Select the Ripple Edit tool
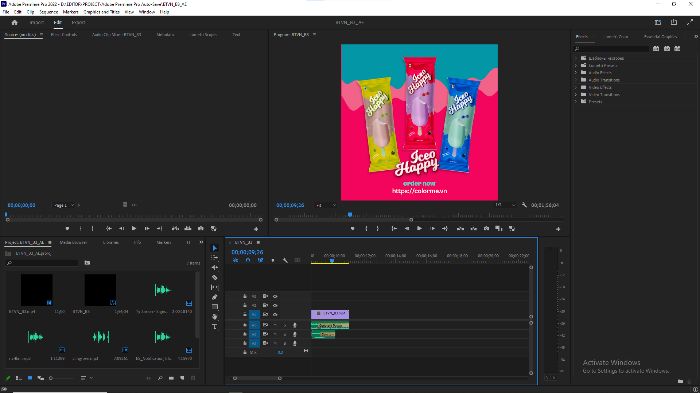Screen dimensions: 700x393 [215, 268]
